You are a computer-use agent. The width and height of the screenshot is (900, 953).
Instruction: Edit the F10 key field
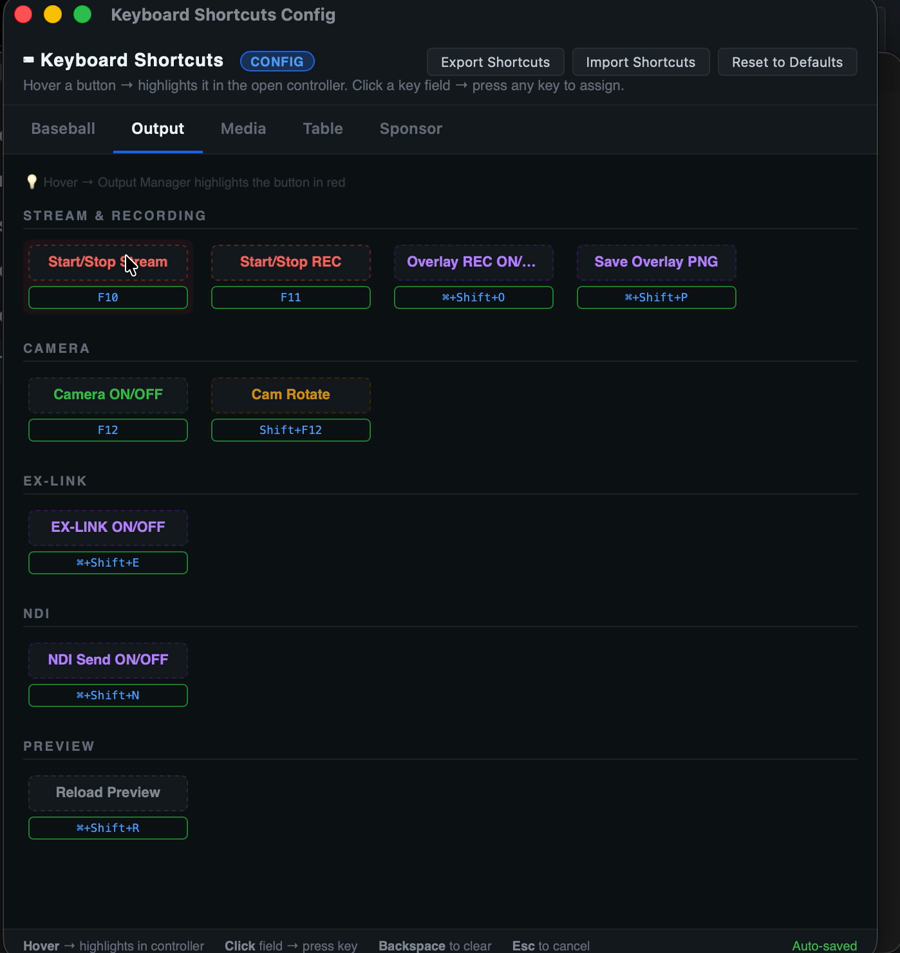click(108, 297)
